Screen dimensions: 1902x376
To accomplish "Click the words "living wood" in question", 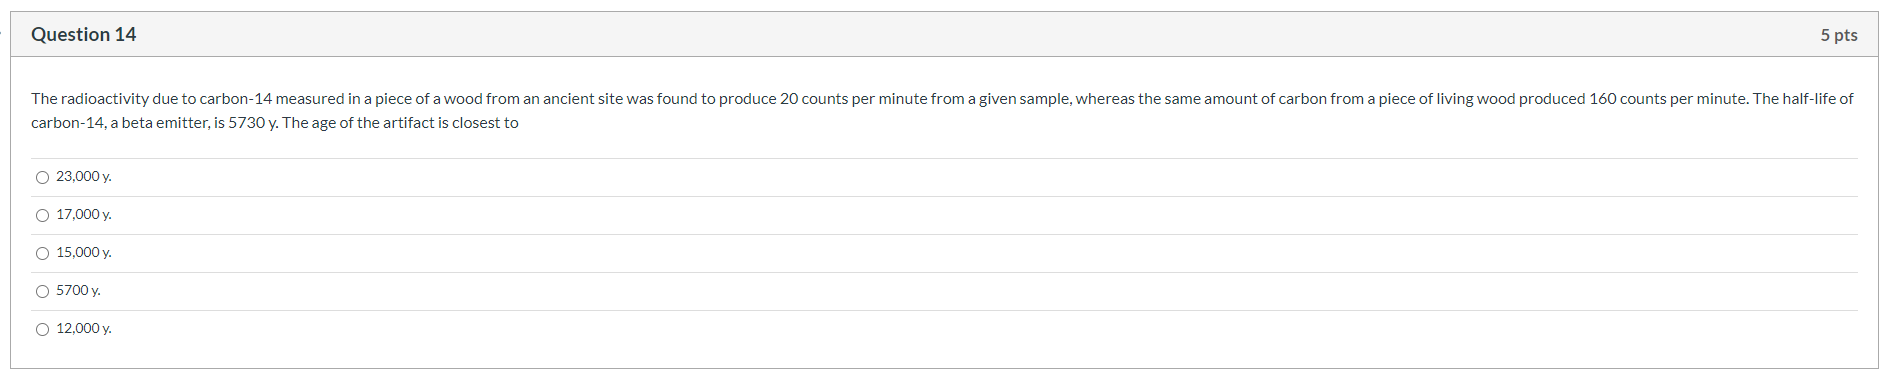I will (x=1475, y=99).
